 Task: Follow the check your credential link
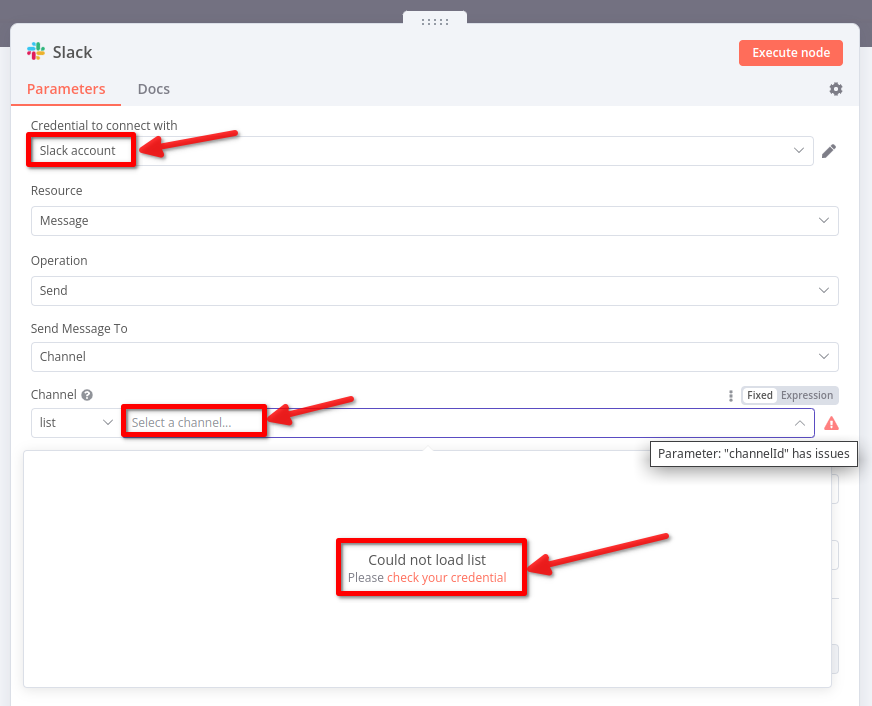pos(446,578)
